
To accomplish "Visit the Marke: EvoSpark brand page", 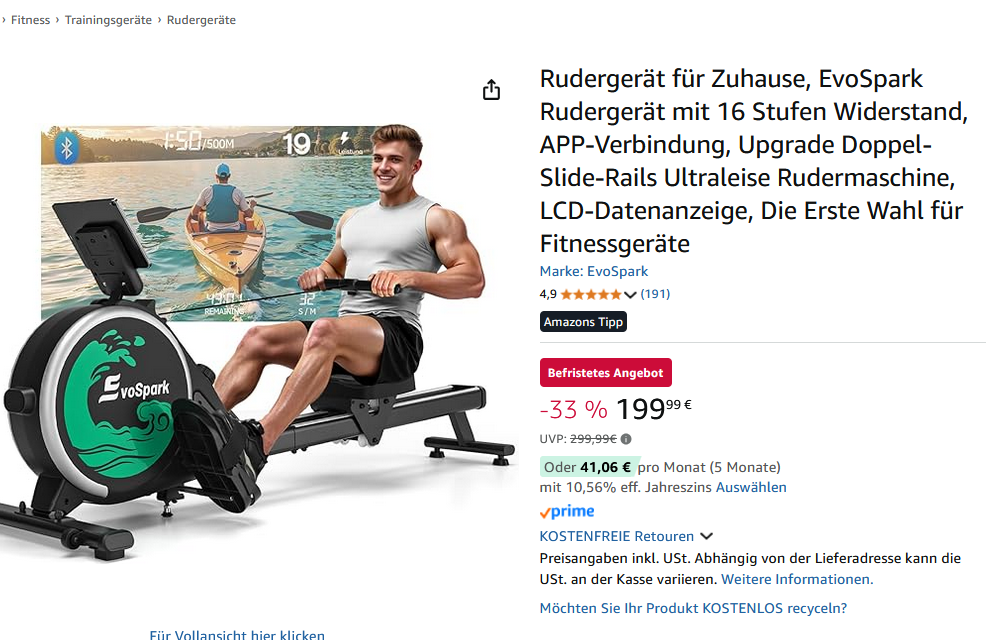I will point(593,272).
